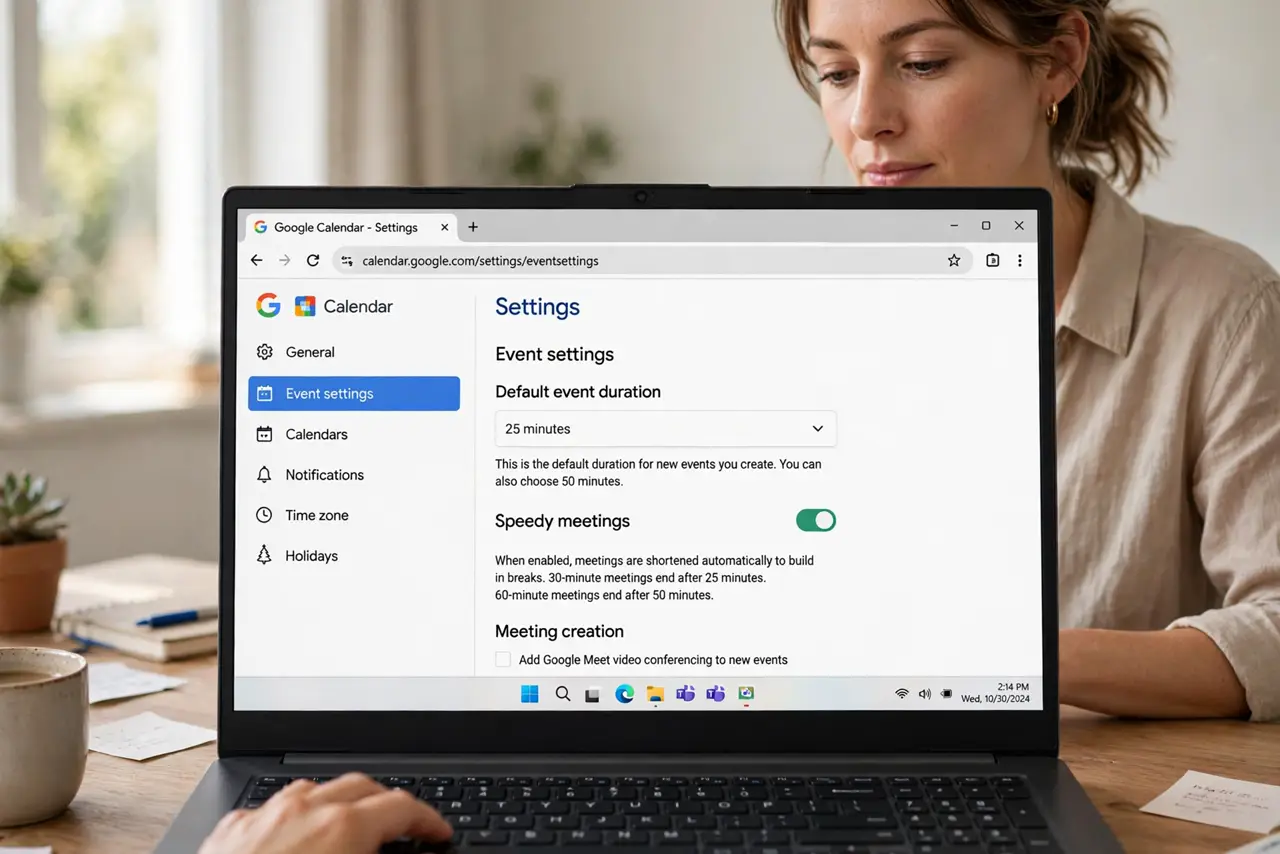Bookmark this page with the star icon
The height and width of the screenshot is (854, 1280).
(x=954, y=260)
